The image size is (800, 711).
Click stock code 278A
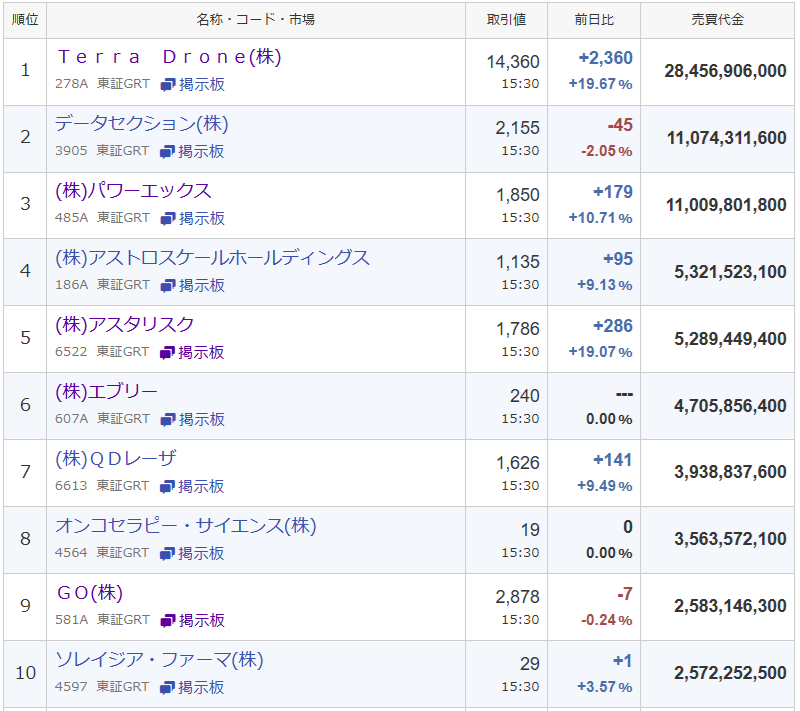(71, 84)
